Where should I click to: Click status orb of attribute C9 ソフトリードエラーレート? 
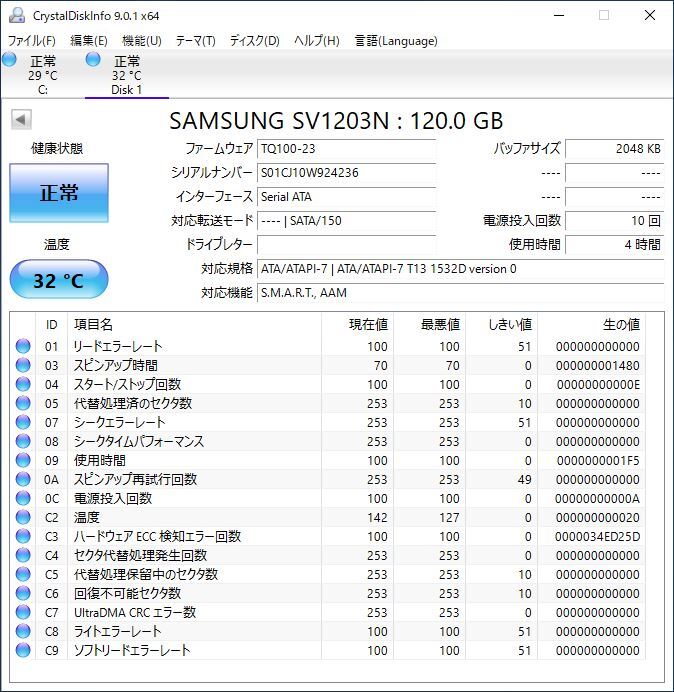23,650
